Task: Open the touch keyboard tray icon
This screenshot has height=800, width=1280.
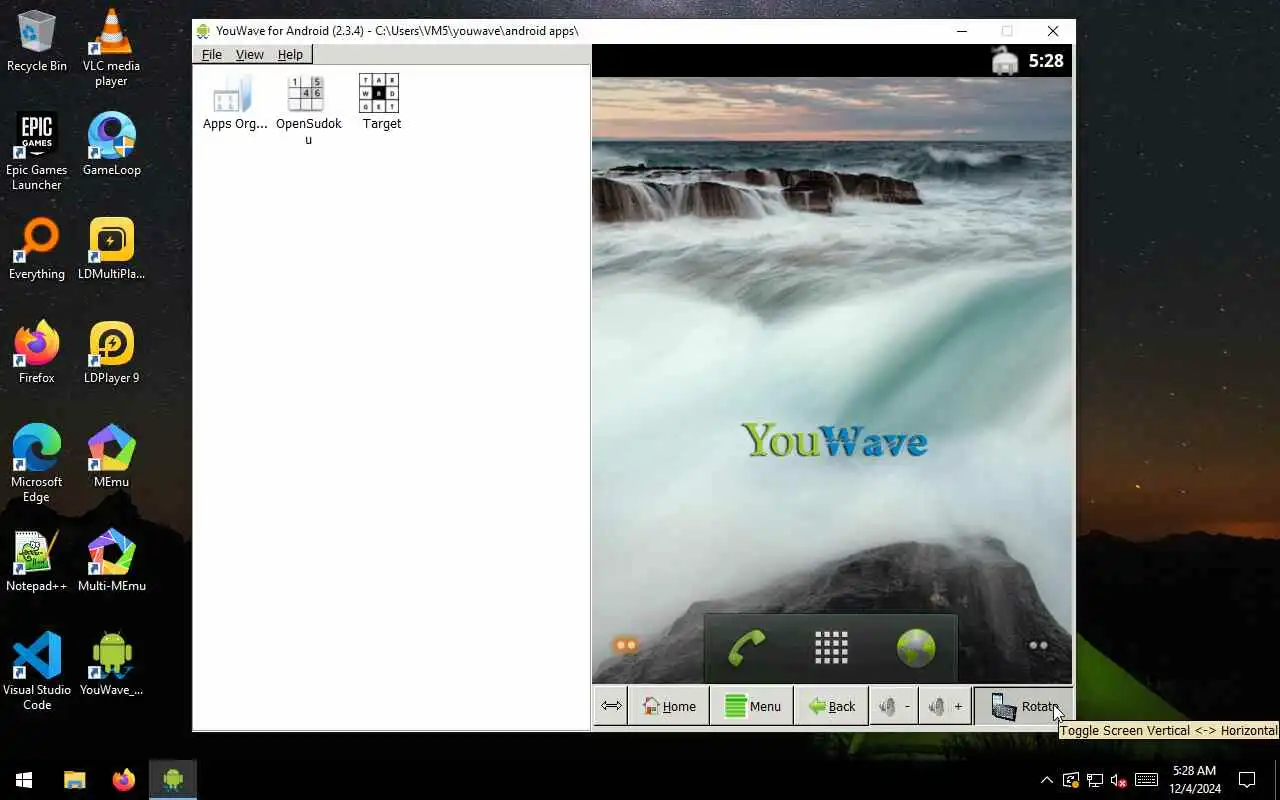Action: tap(1147, 780)
